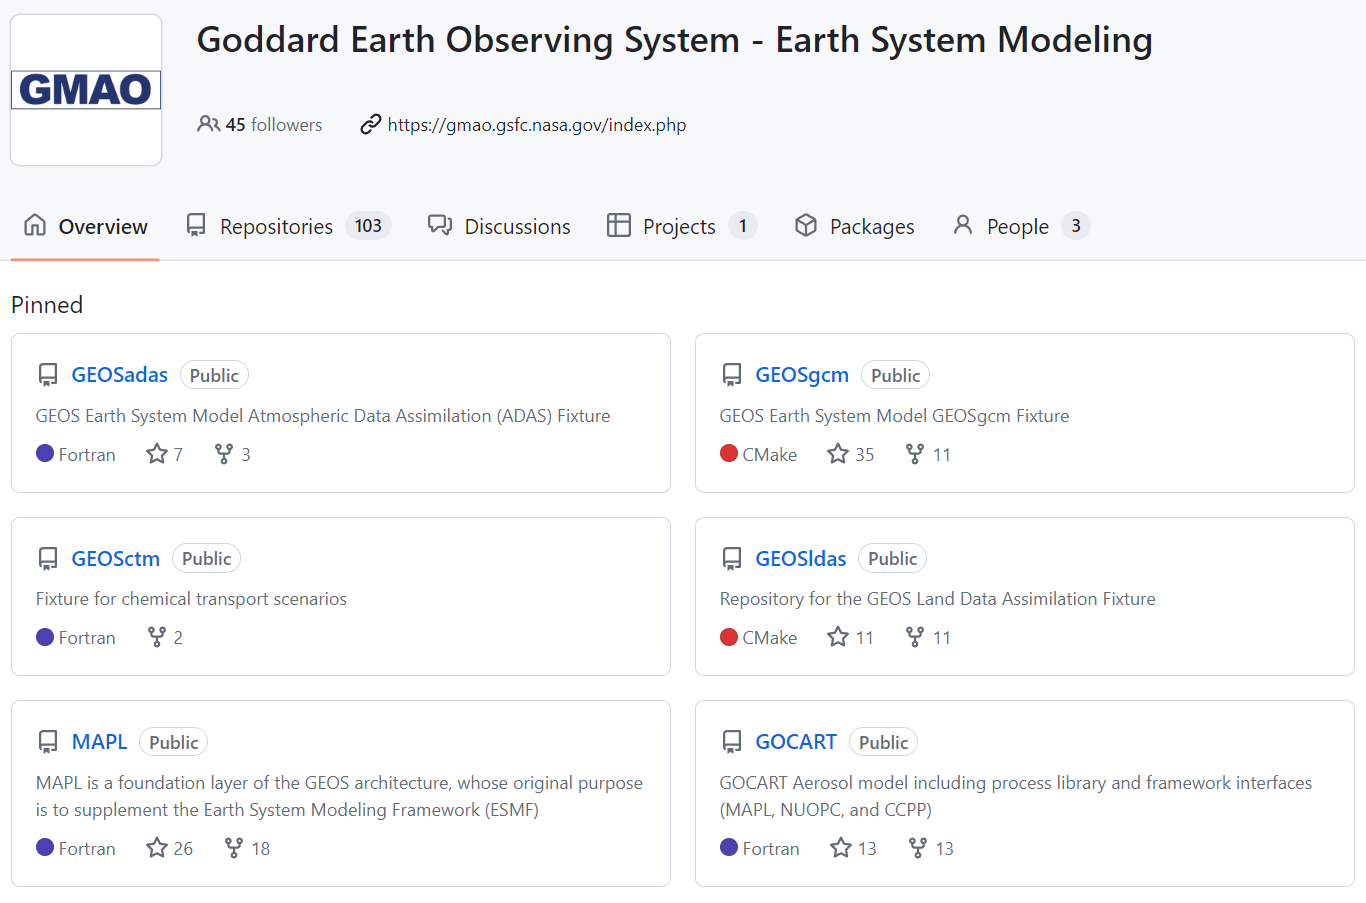Viewport: 1366px width, 903px height.
Task: Click the CMake language dot on GEOSgcm
Action: coord(729,453)
